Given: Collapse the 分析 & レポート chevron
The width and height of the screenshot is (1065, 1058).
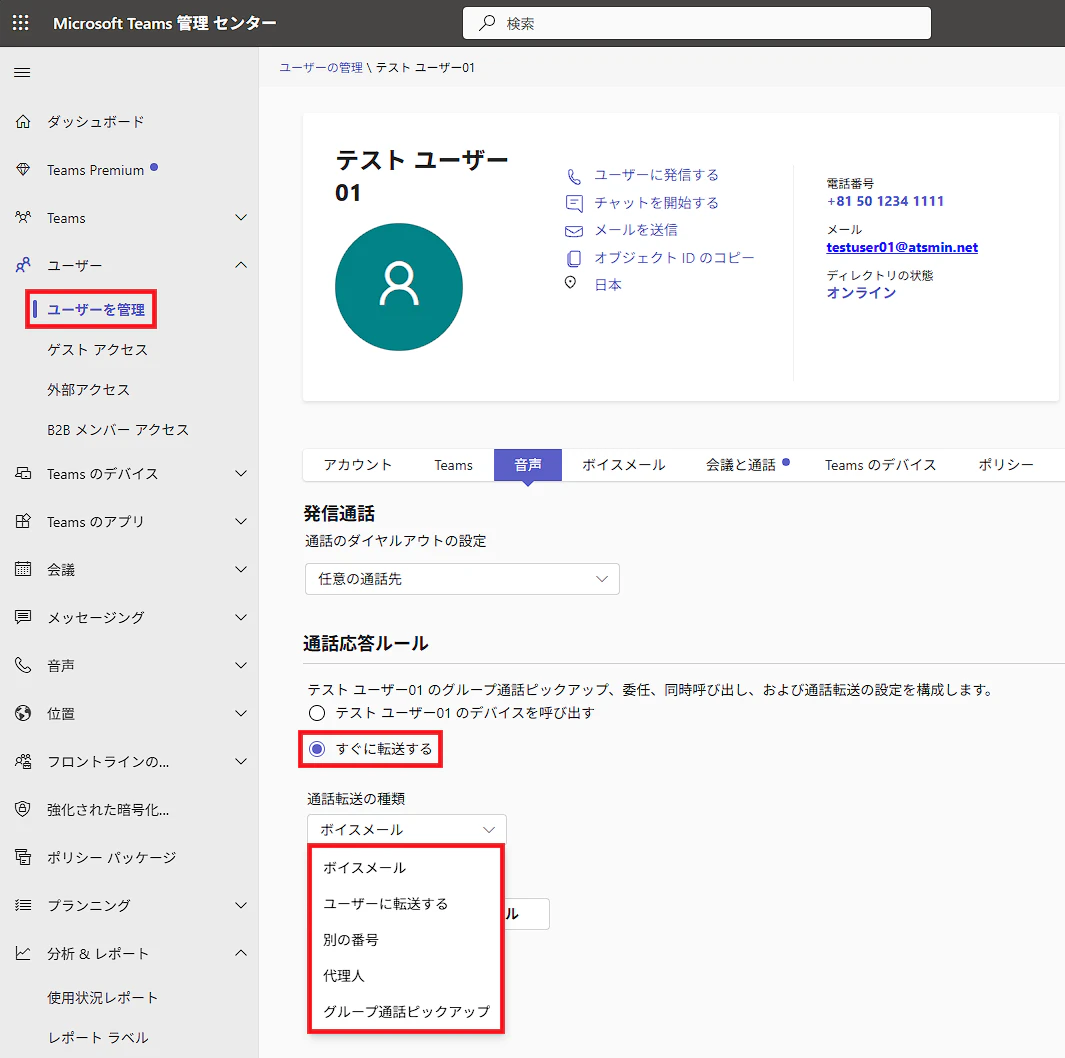Looking at the screenshot, I should pyautogui.click(x=240, y=953).
